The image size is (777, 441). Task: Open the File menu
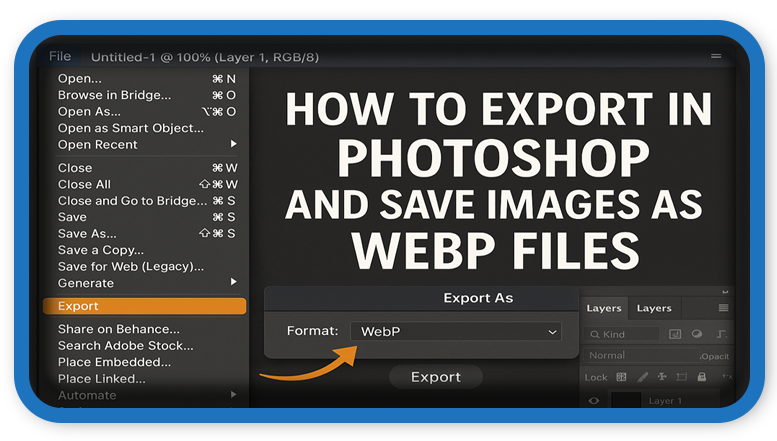60,56
